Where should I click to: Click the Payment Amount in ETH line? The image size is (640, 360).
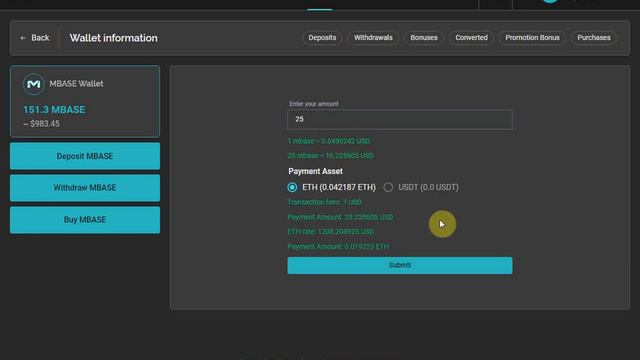[338, 247]
